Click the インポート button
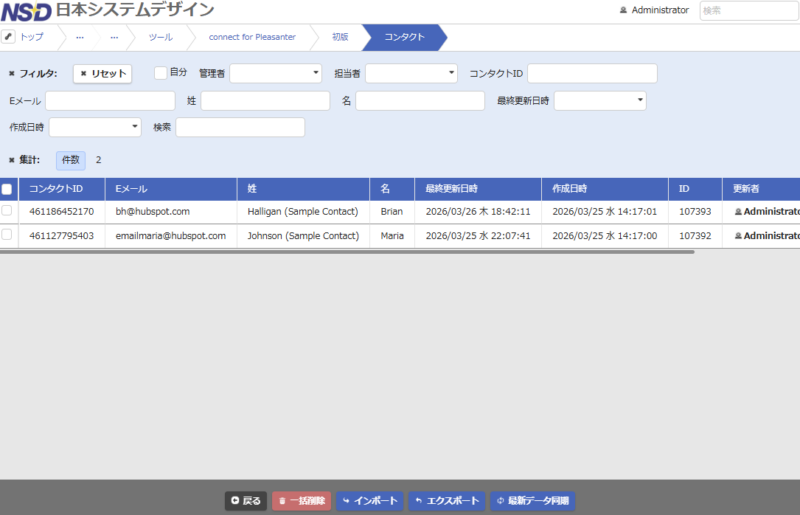800x515 pixels. pos(369,501)
